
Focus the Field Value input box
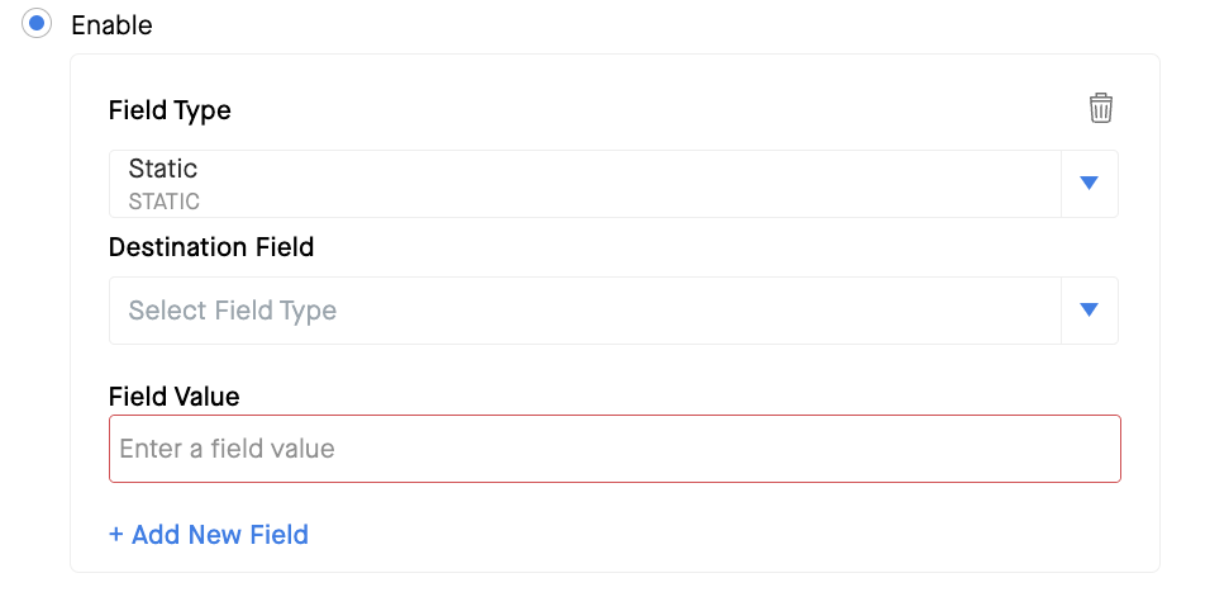pyautogui.click(x=615, y=449)
